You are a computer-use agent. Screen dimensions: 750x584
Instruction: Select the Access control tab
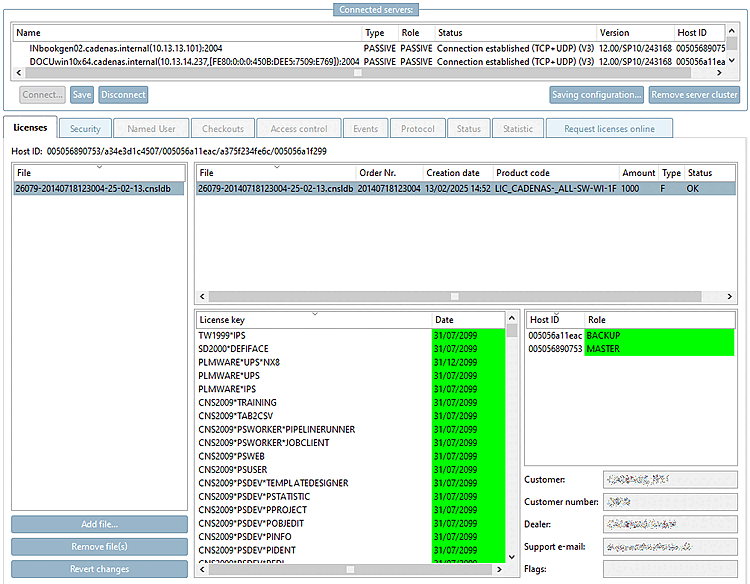[x=298, y=129]
